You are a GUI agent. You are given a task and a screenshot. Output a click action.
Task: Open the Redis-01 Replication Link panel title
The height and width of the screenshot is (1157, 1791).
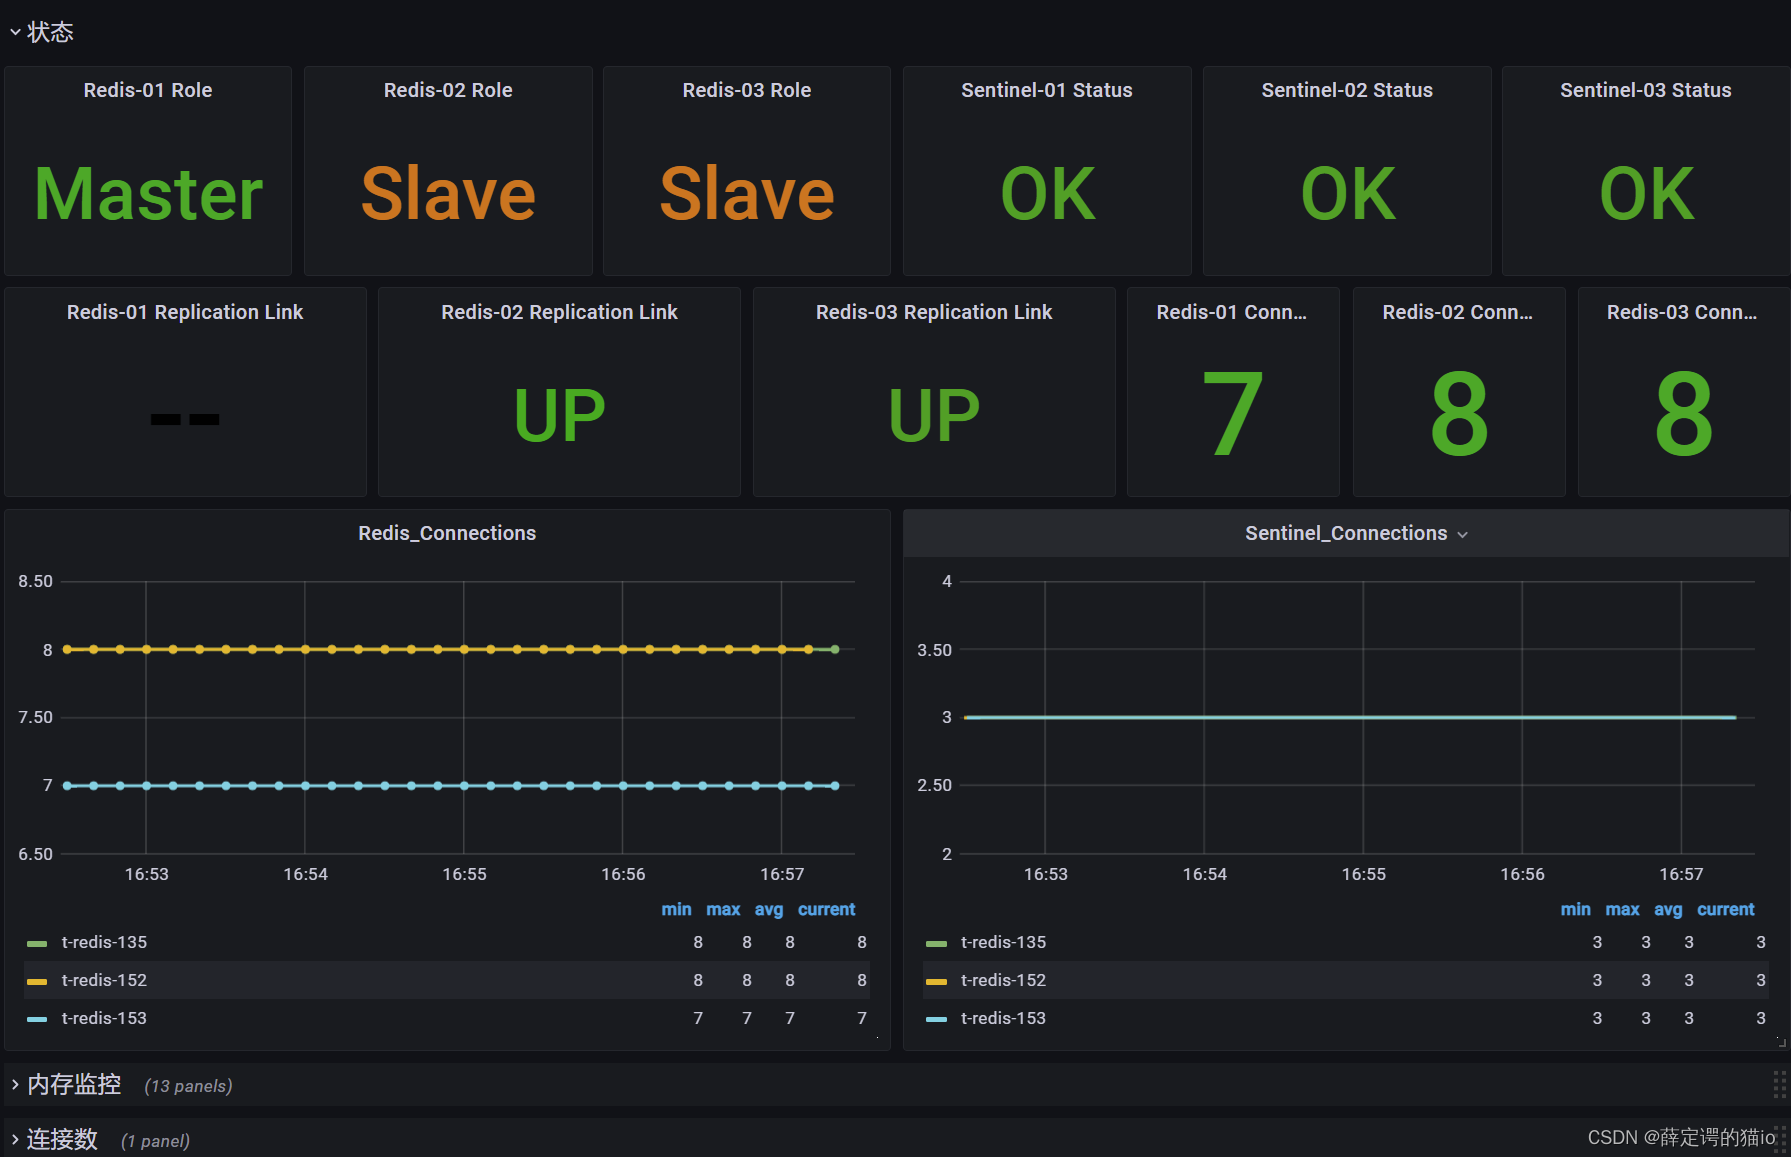[x=185, y=312]
